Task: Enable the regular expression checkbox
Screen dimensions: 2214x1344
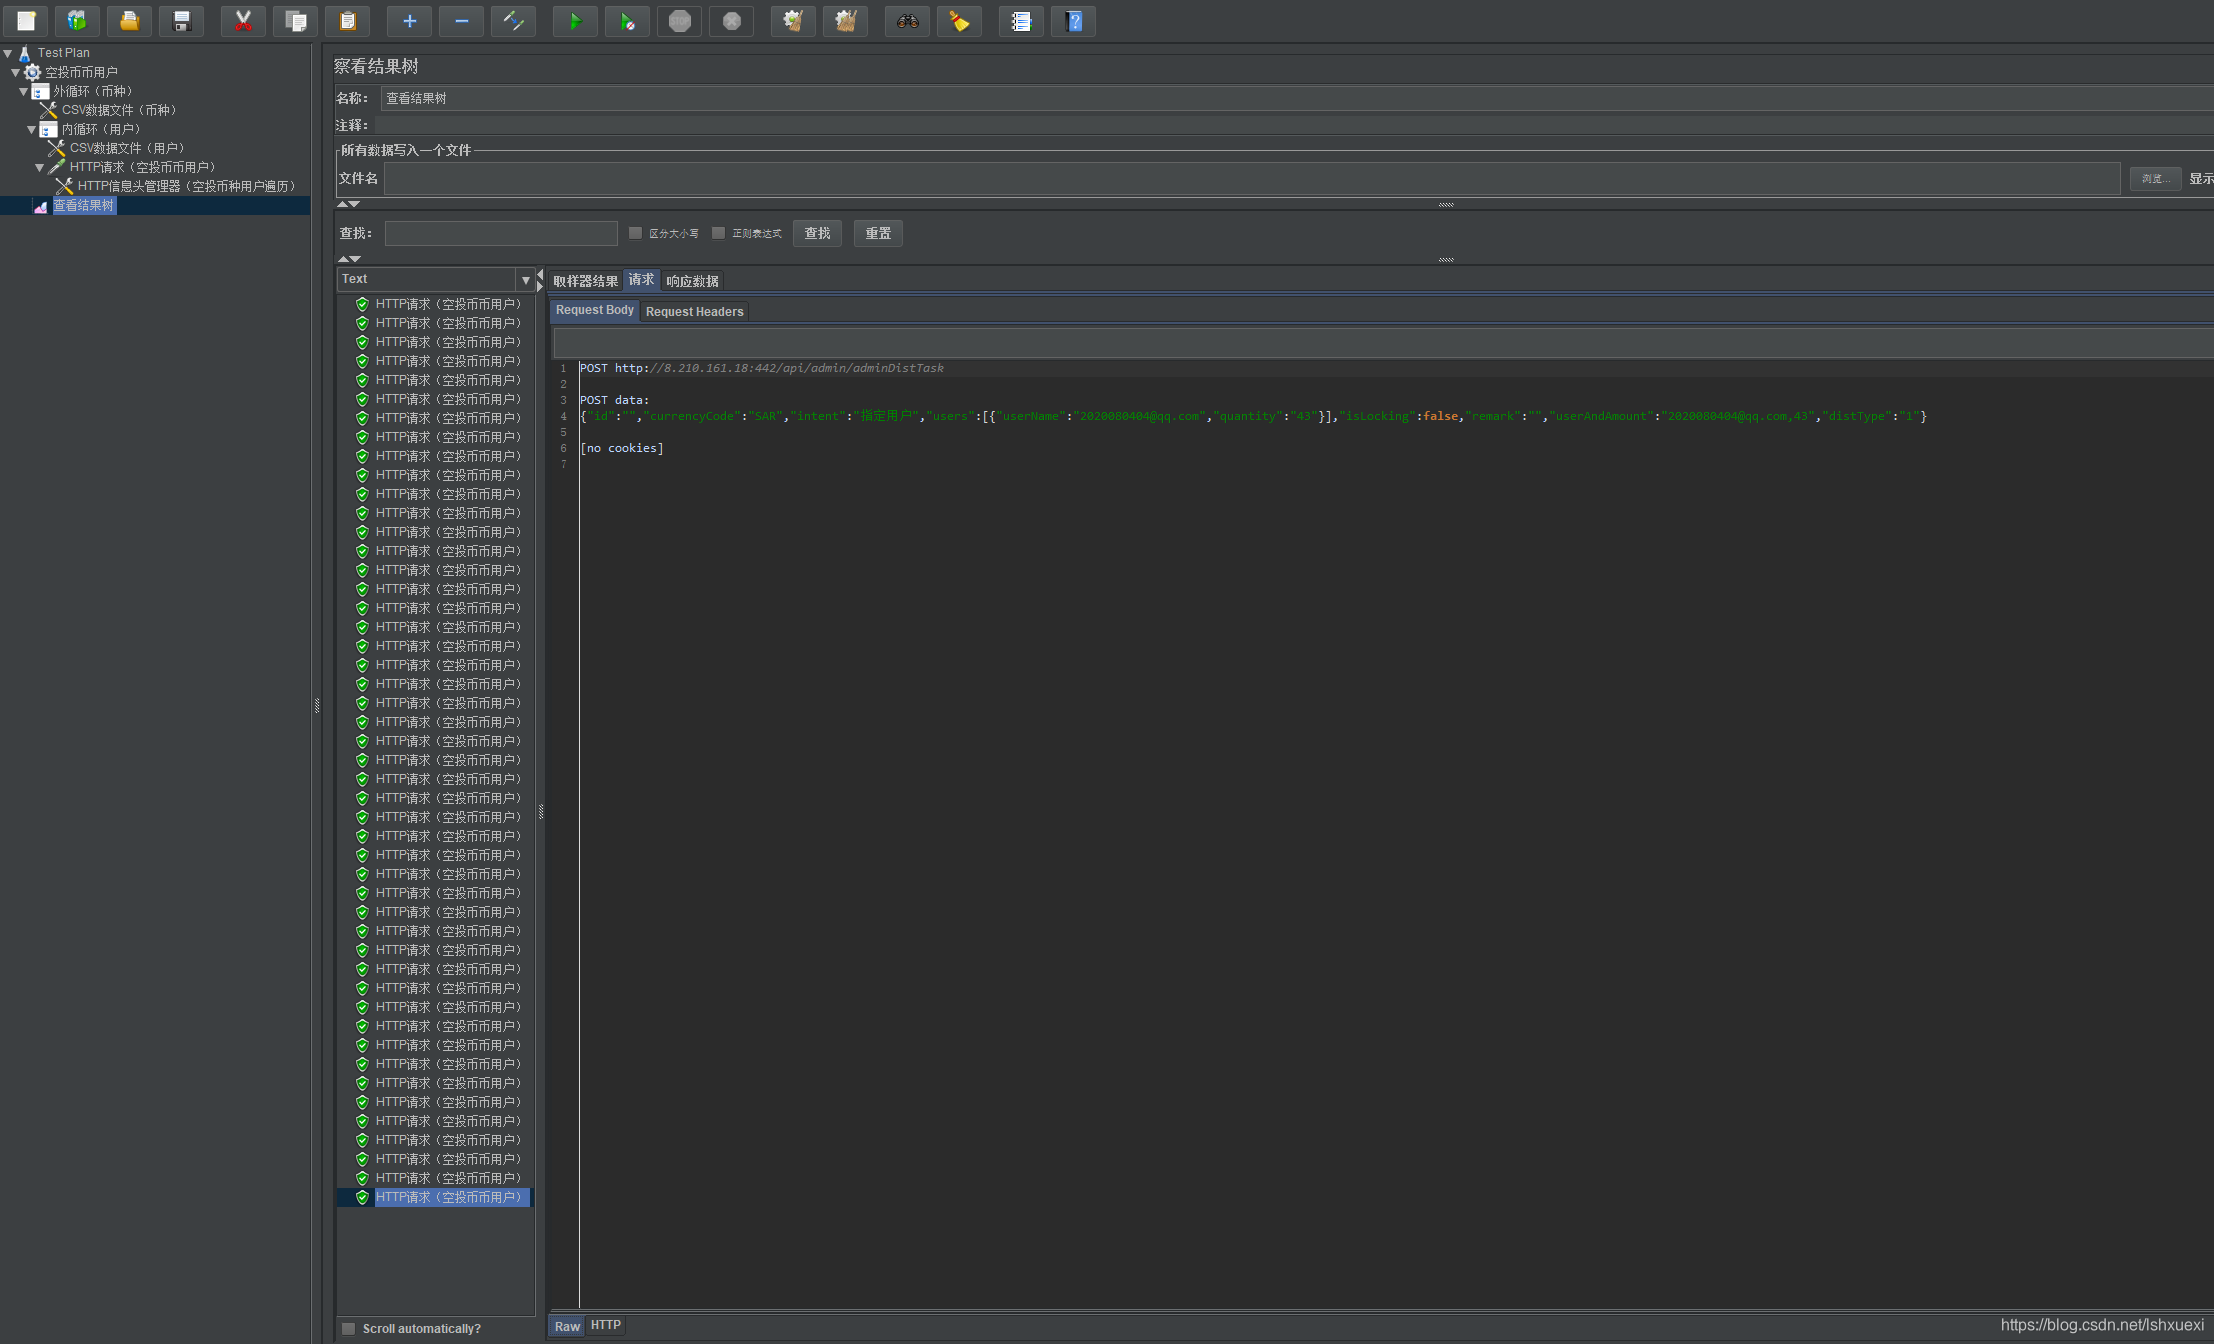Action: (718, 233)
